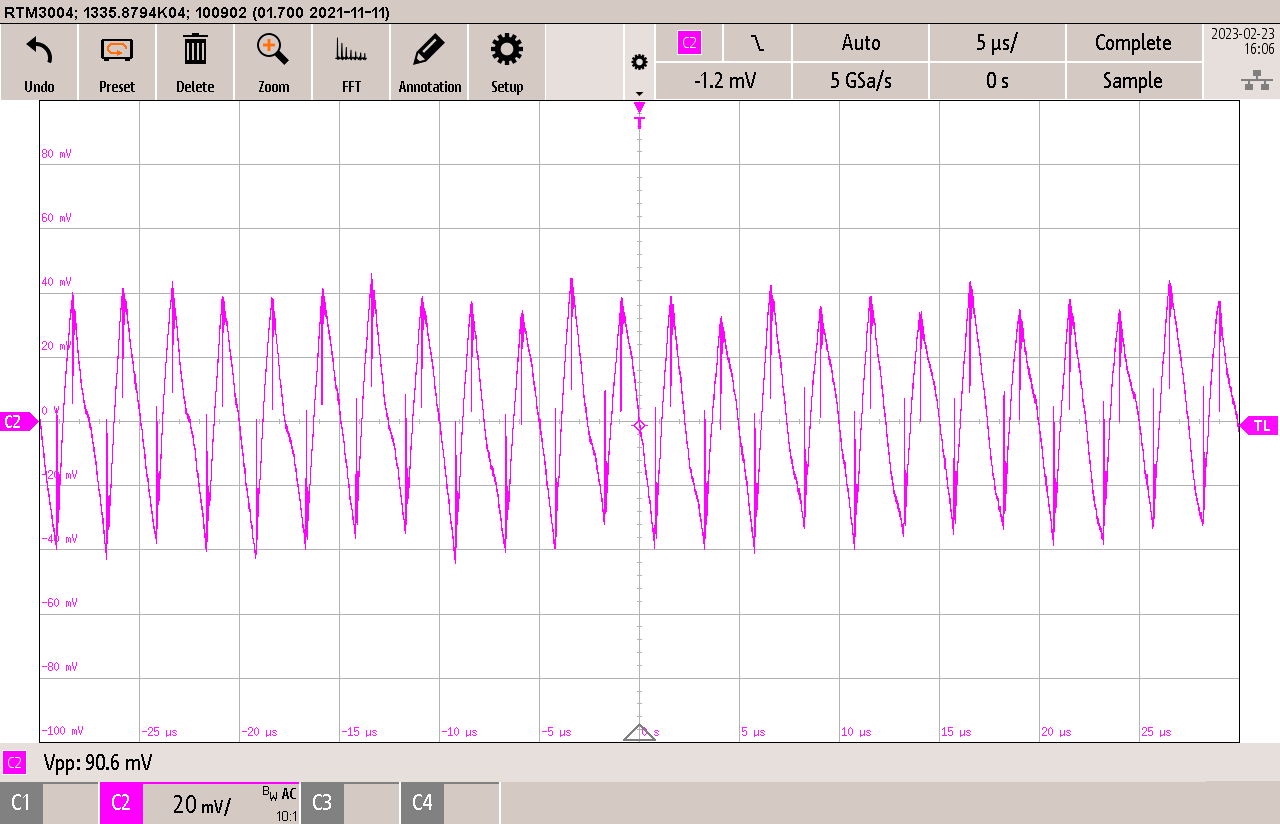Select the Vpp: 90.6 mV measurement
Image resolution: width=1280 pixels, height=824 pixels.
98,763
